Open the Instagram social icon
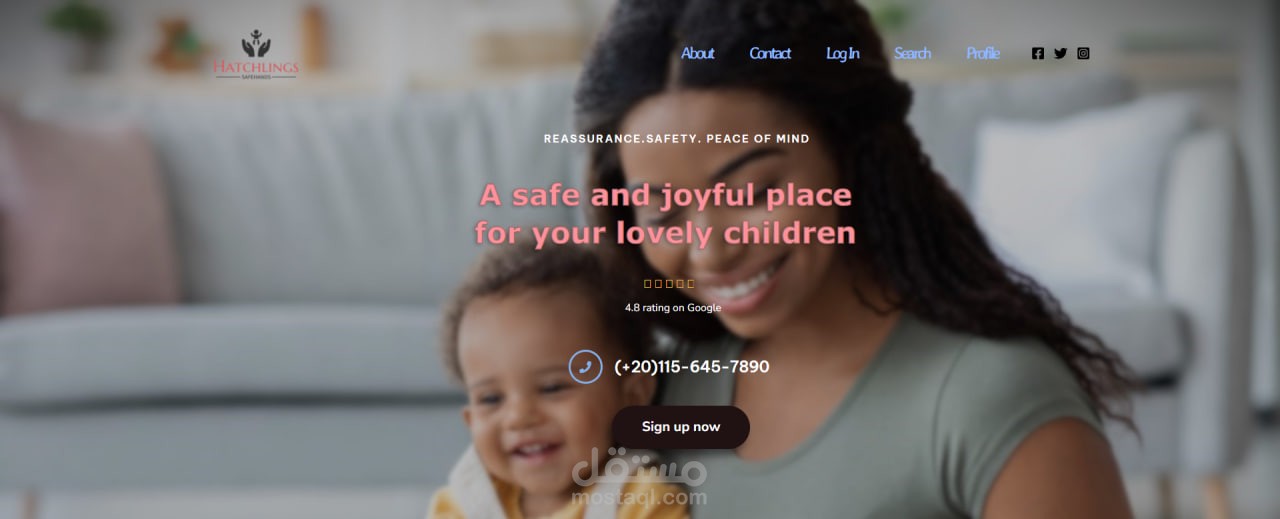1280x519 pixels. tap(1083, 54)
